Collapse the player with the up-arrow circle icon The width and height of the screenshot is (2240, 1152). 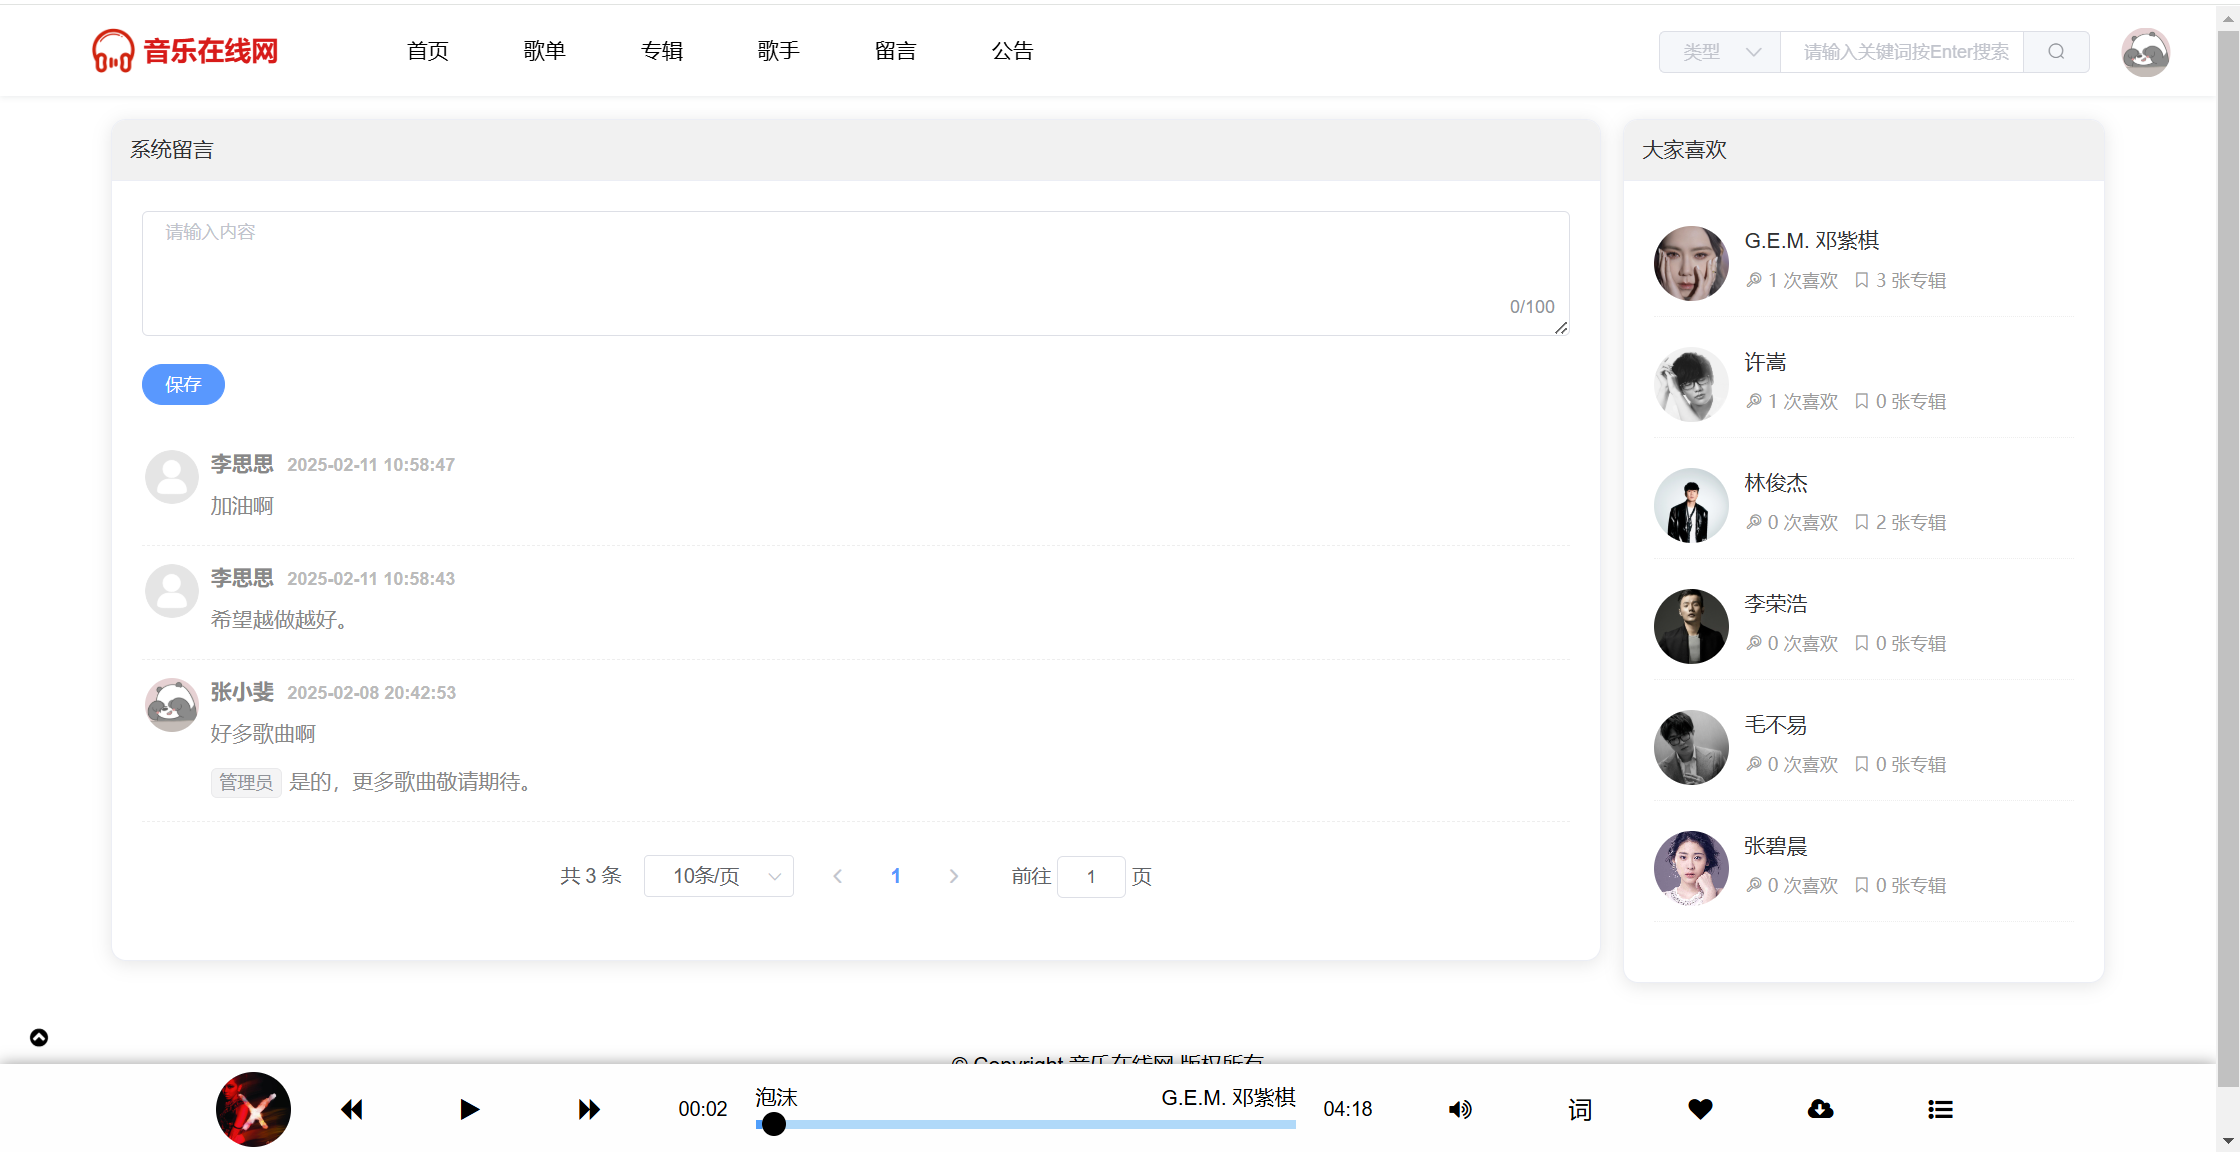[39, 1037]
